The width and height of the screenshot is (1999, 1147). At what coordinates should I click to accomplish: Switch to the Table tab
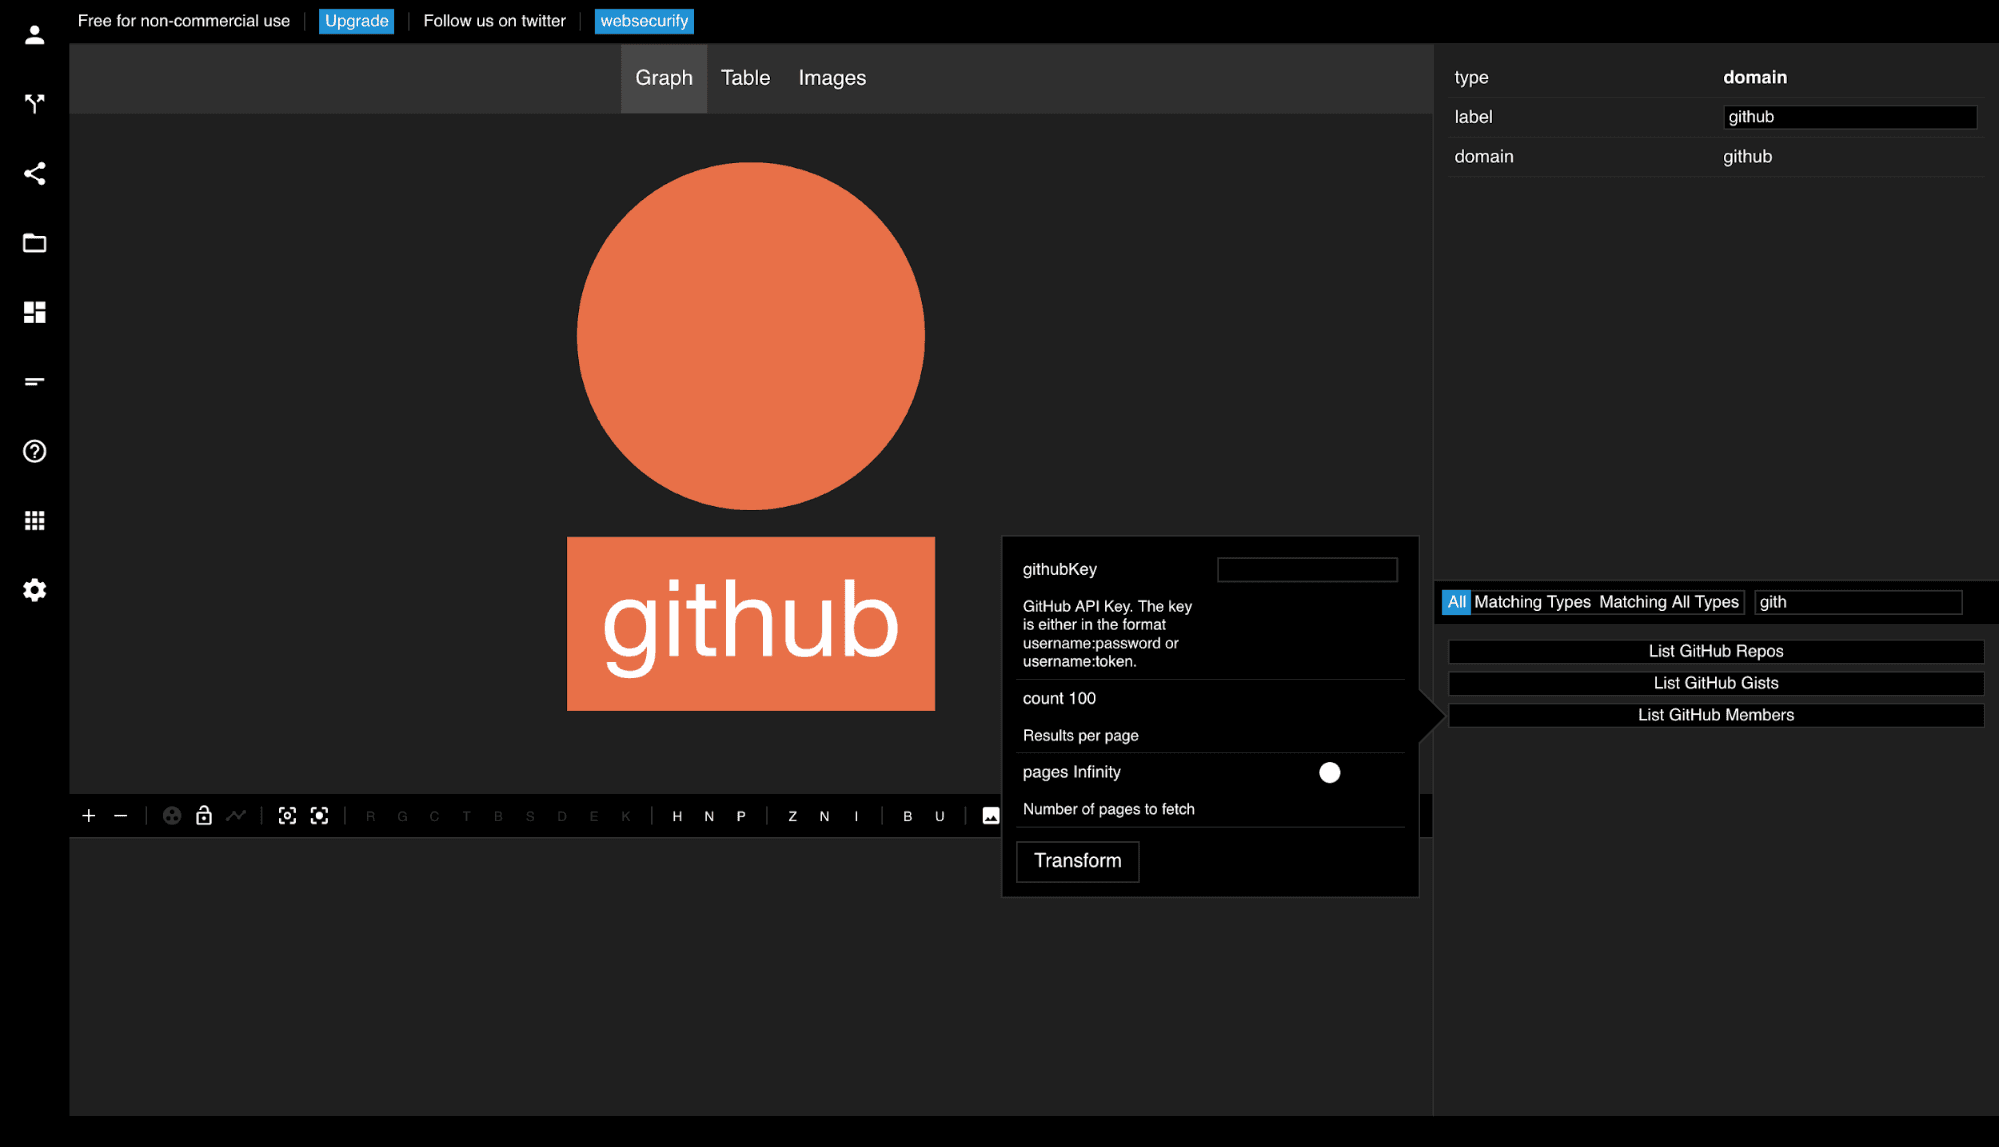point(745,78)
